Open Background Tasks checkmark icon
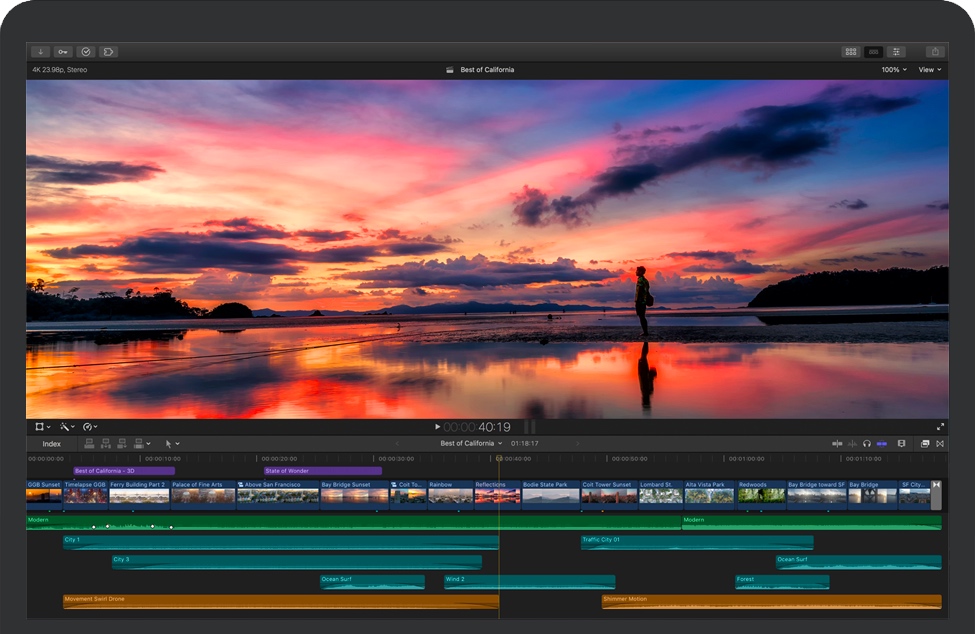The width and height of the screenshot is (975, 634). tap(86, 51)
